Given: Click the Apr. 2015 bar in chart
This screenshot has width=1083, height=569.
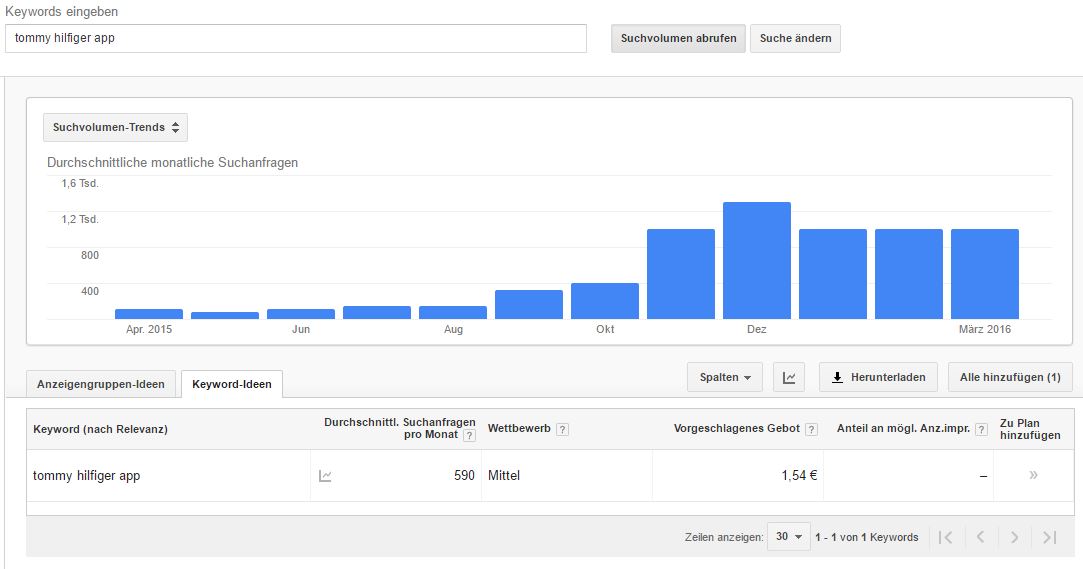Looking at the screenshot, I should pos(149,314).
